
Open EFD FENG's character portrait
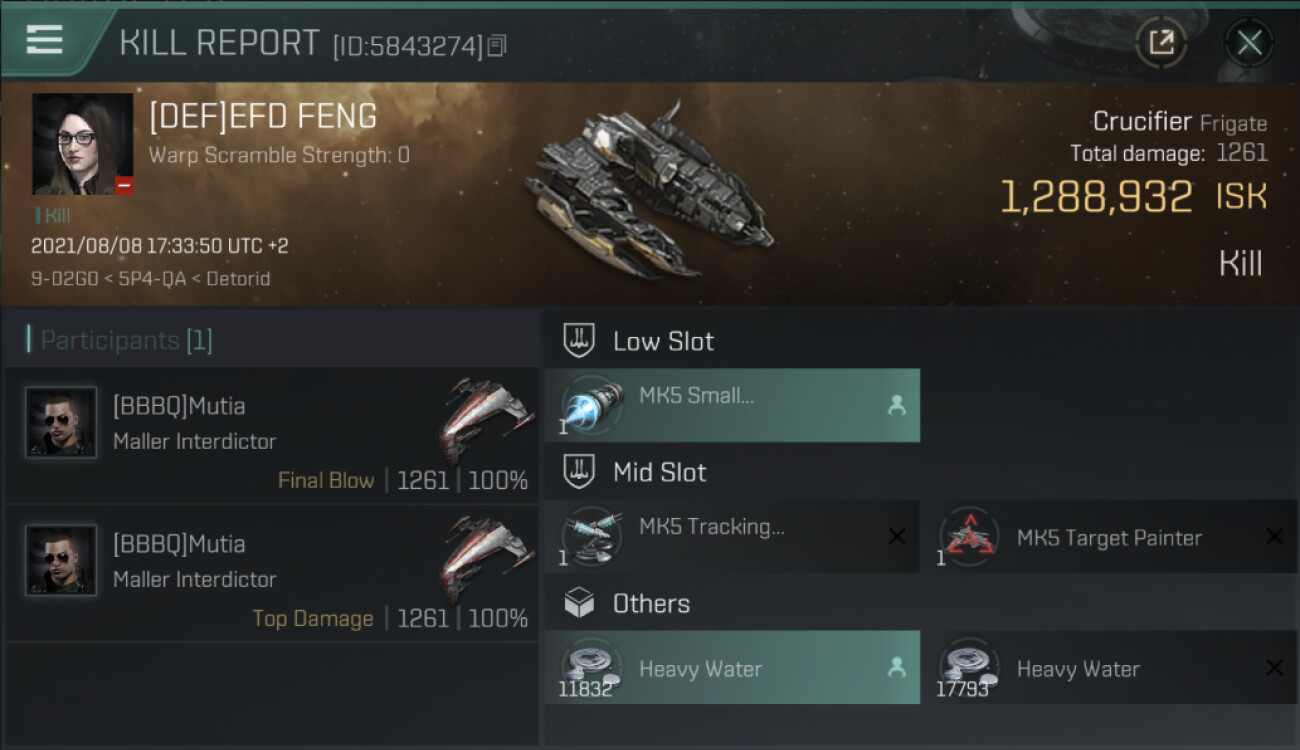(x=82, y=144)
